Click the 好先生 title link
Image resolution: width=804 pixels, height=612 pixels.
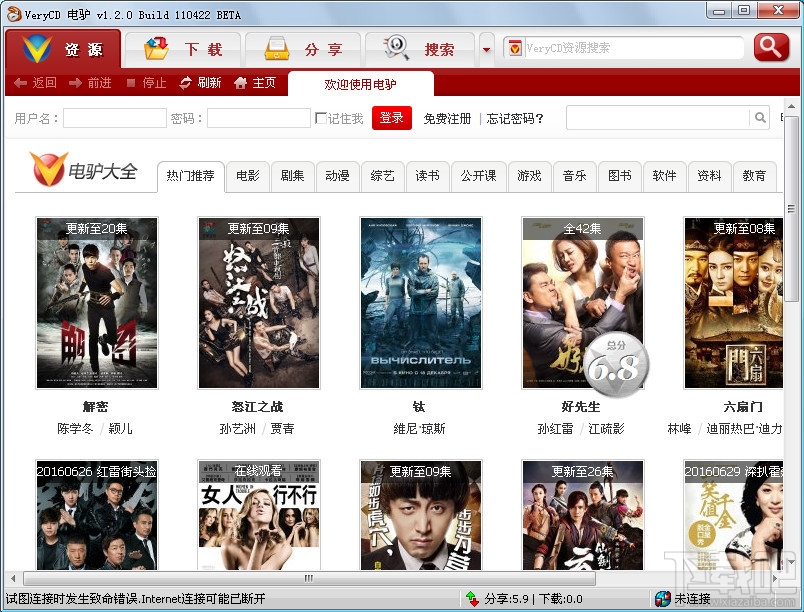(x=581, y=407)
